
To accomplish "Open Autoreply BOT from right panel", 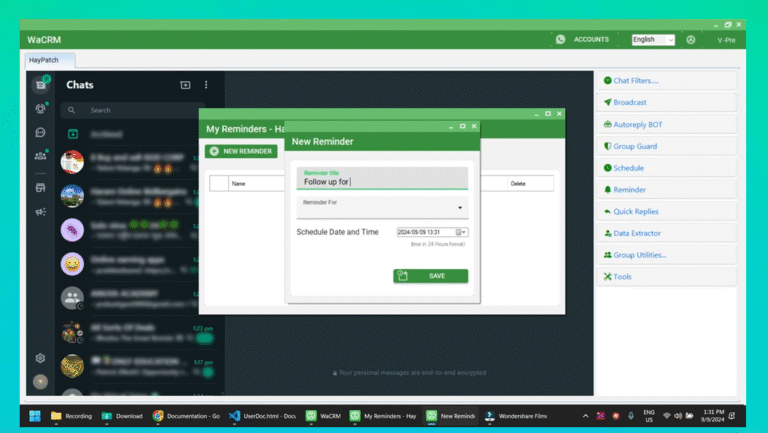I will 637,124.
